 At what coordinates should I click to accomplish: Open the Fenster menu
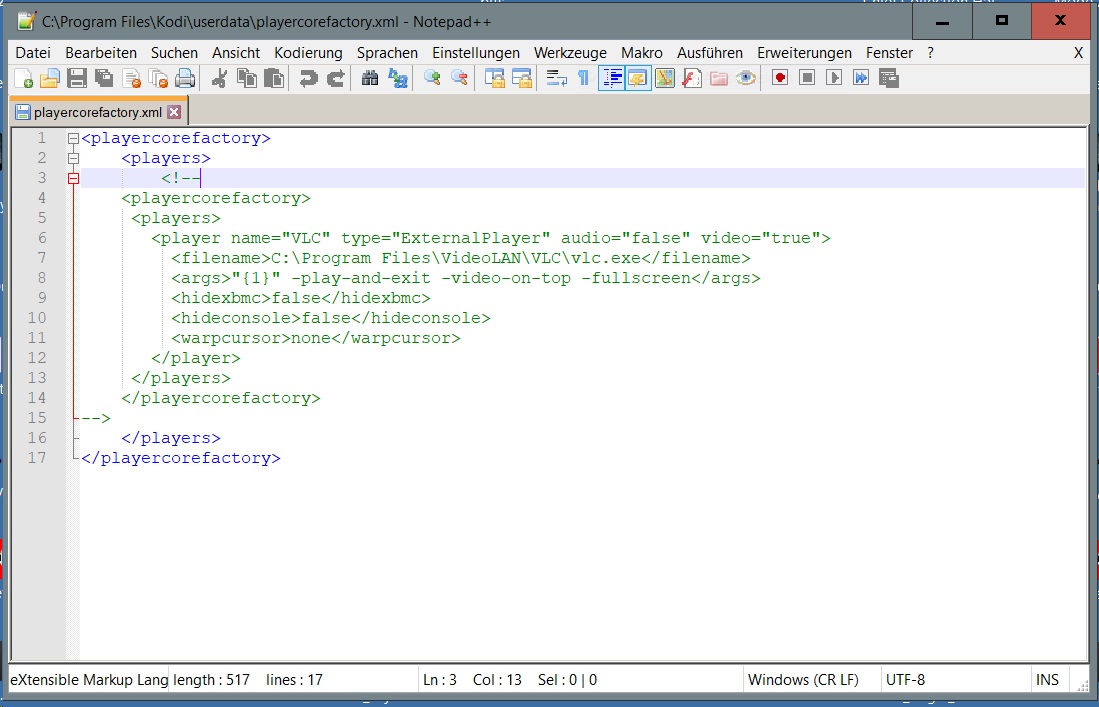889,53
